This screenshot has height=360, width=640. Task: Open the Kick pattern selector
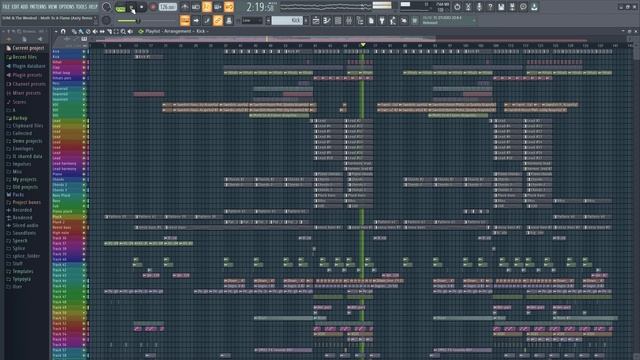pyautogui.click(x=288, y=20)
